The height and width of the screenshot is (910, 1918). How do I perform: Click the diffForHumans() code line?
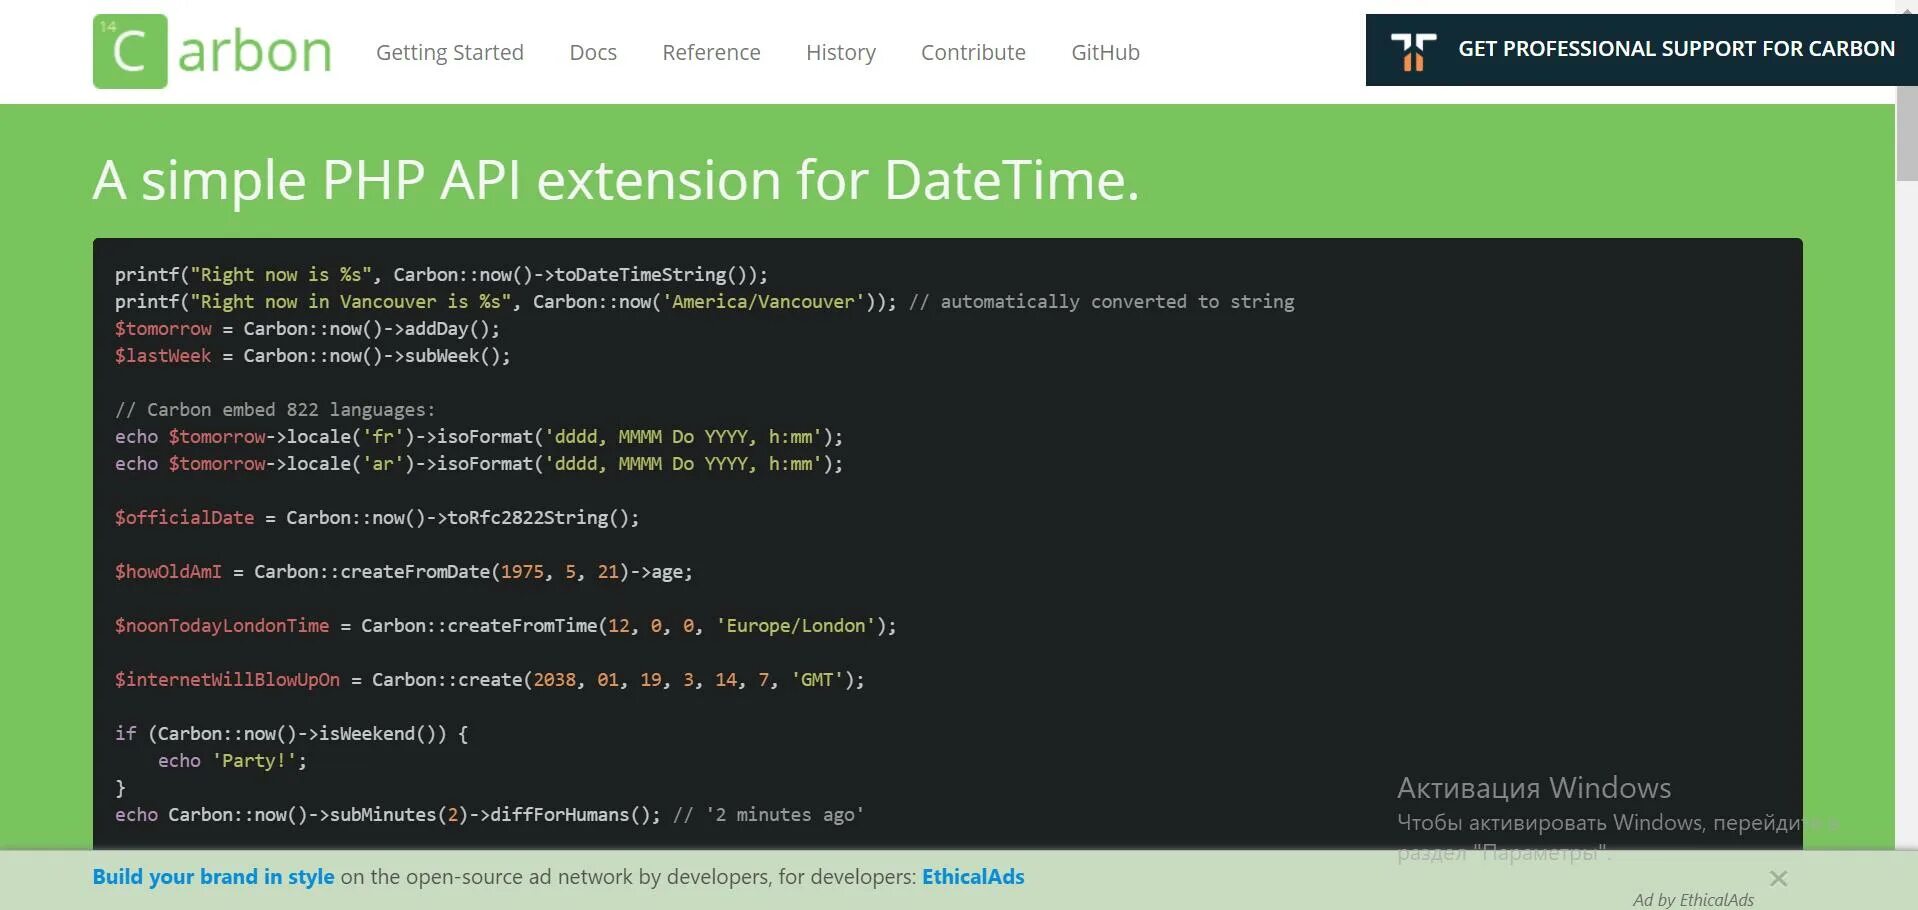pyautogui.click(x=489, y=814)
